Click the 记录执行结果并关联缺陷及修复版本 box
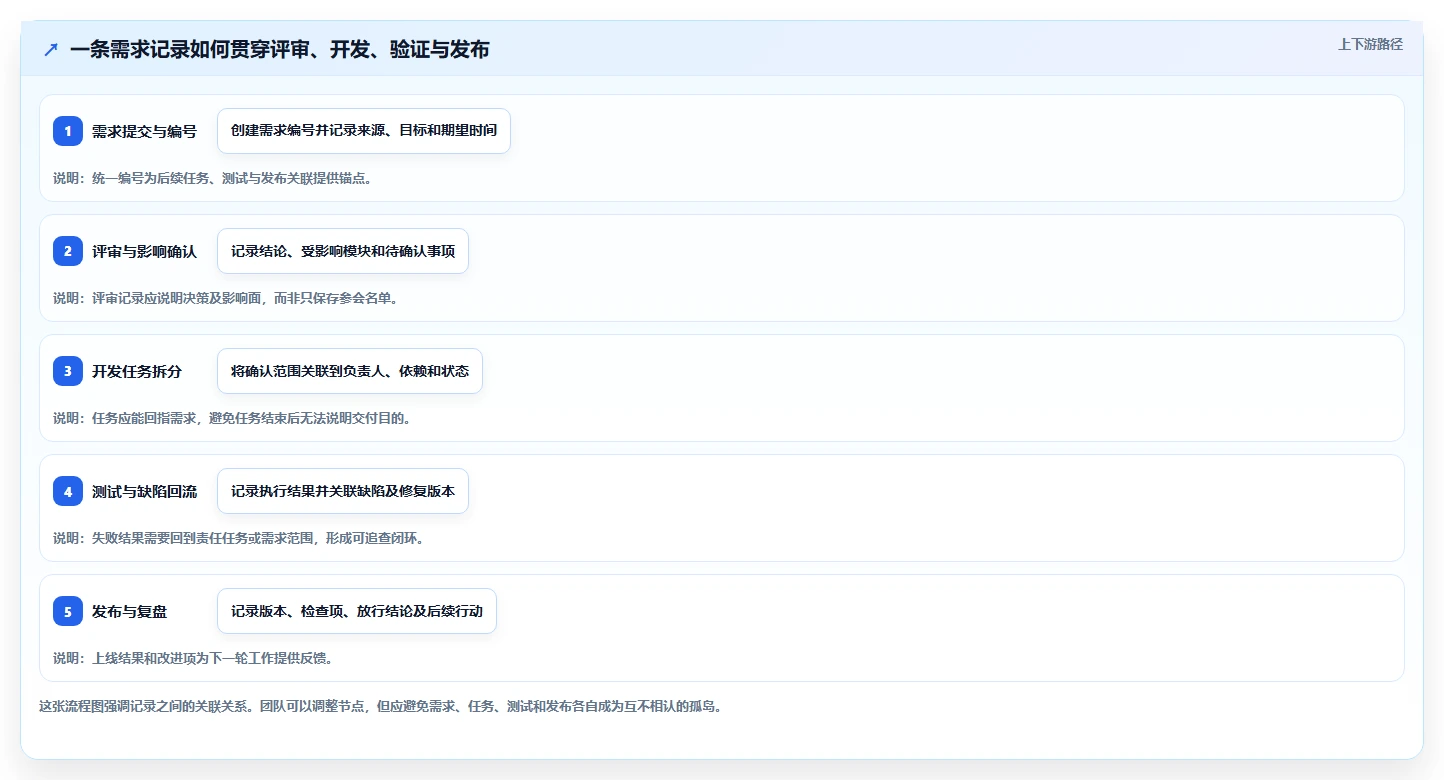Image resolution: width=1444 pixels, height=780 pixels. [343, 491]
